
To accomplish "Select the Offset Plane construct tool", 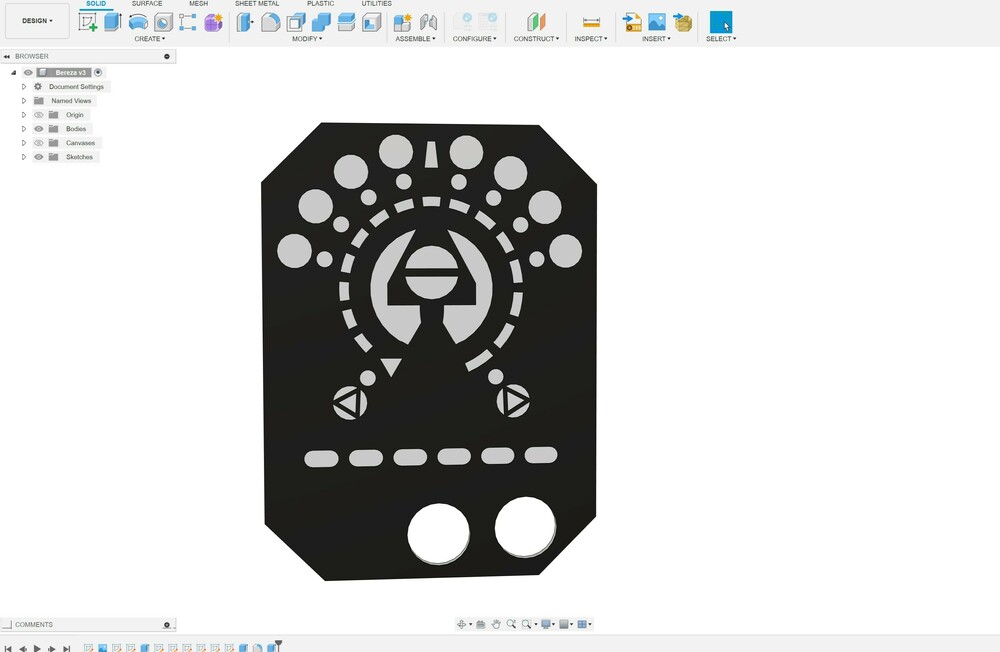I will (x=536, y=22).
